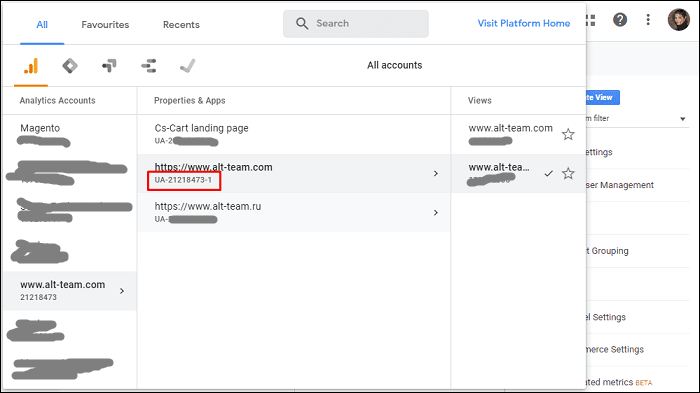Select the Cs-Cart landing page property
The image size is (700, 393).
(294, 134)
